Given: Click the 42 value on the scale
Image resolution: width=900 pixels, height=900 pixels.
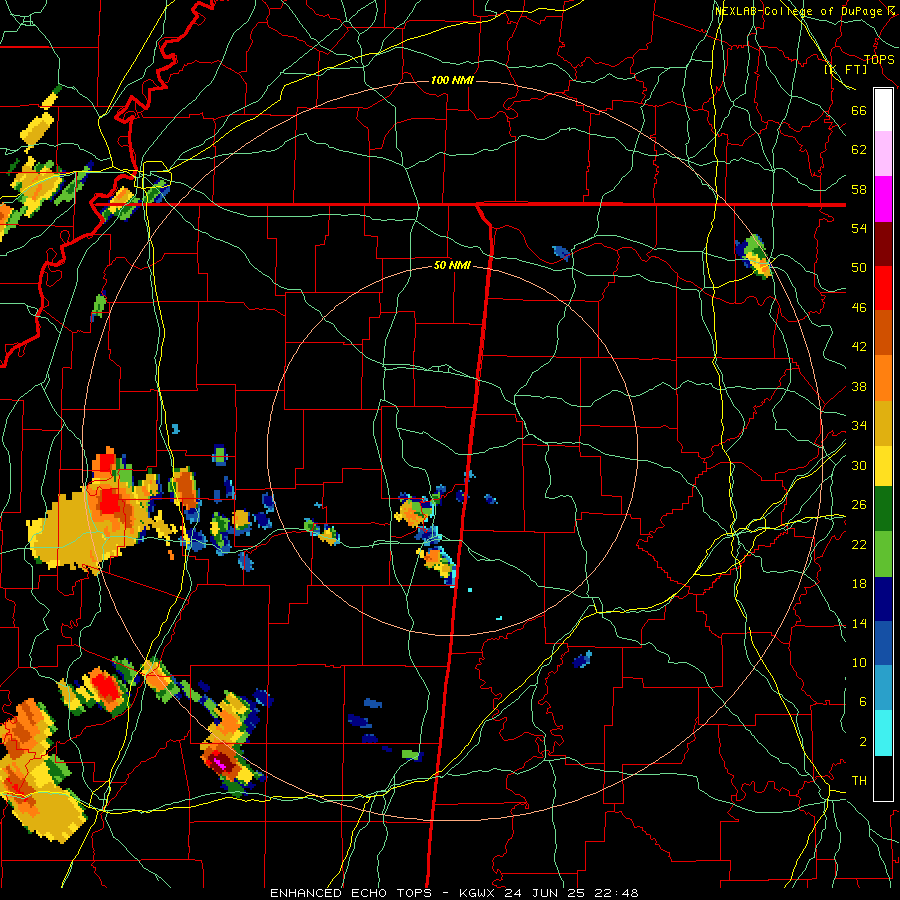Looking at the screenshot, I should [x=859, y=347].
